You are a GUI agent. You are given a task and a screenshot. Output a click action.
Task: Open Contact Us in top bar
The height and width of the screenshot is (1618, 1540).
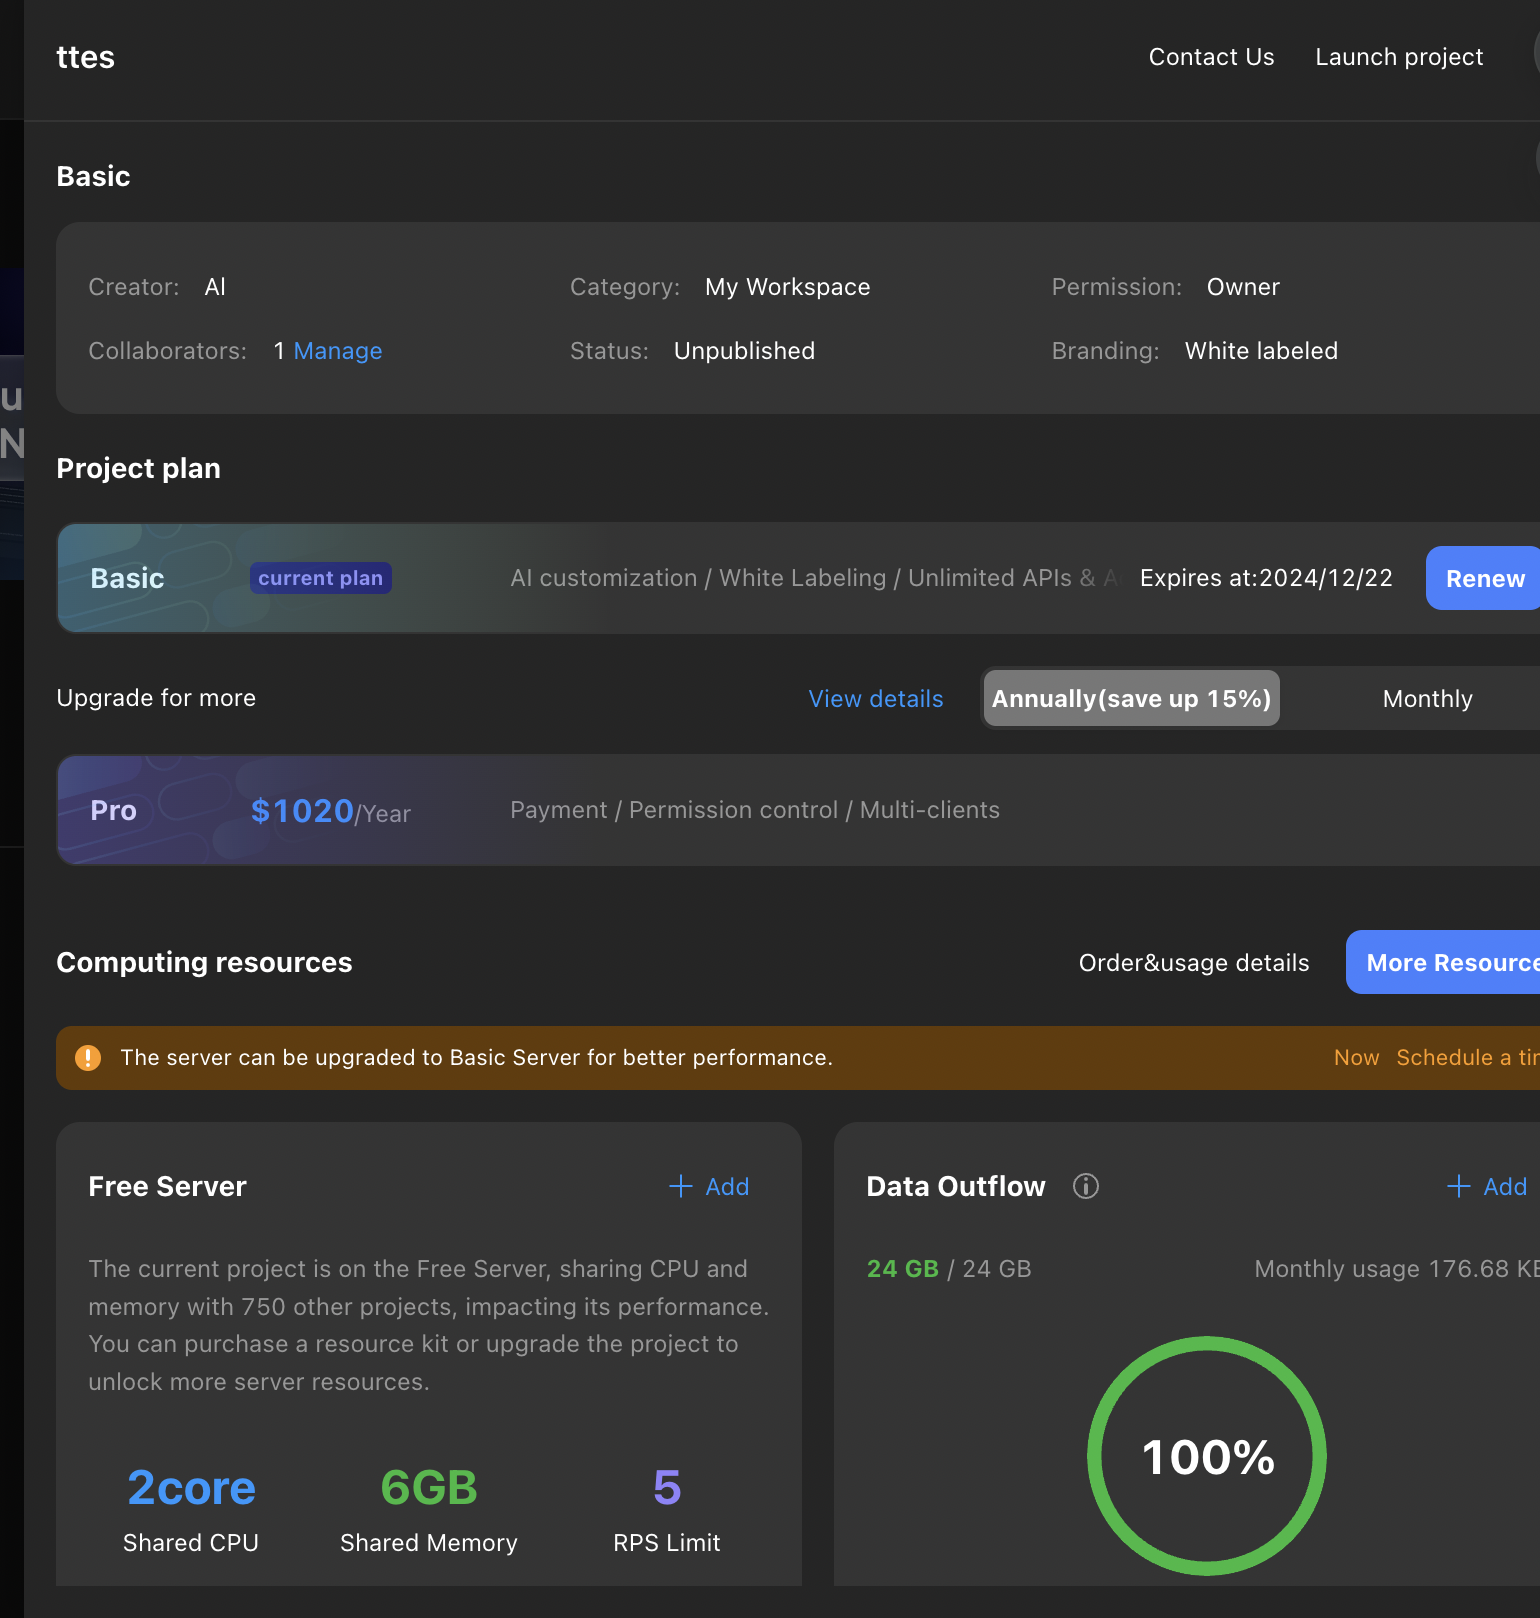(x=1211, y=57)
